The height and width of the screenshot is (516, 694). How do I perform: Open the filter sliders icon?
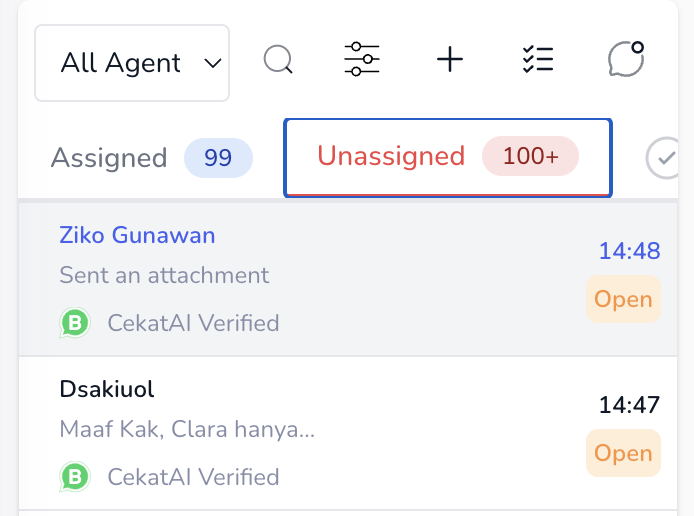pyautogui.click(x=361, y=60)
